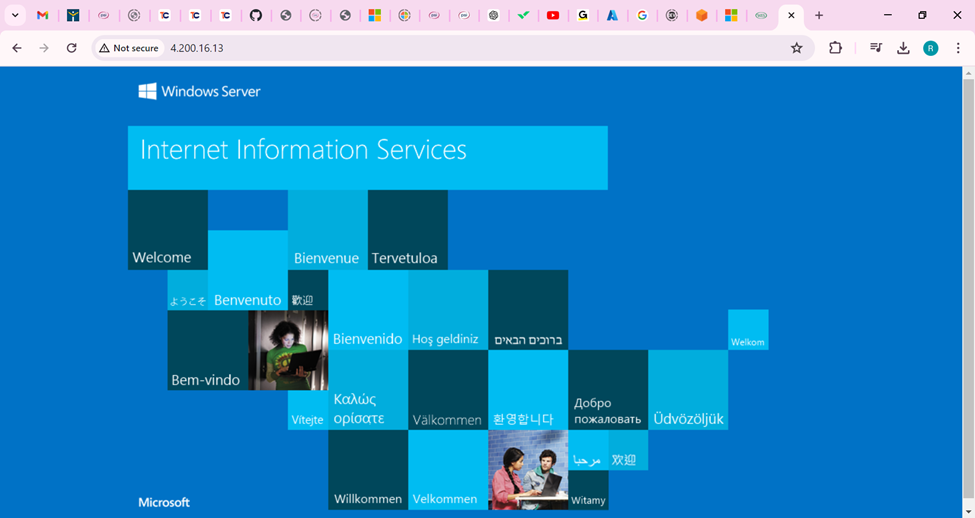Bookmark this page with the star icon
The image size is (975, 518).
tap(797, 48)
